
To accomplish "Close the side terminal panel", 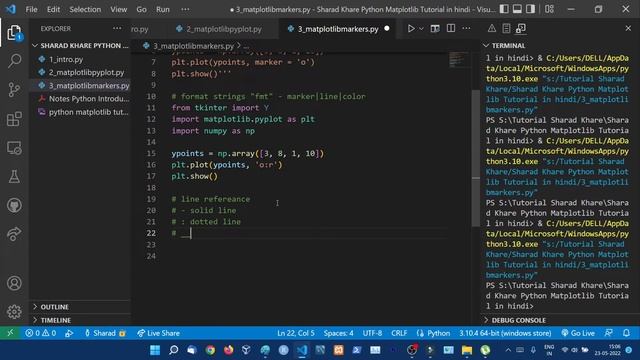I will (x=628, y=28).
